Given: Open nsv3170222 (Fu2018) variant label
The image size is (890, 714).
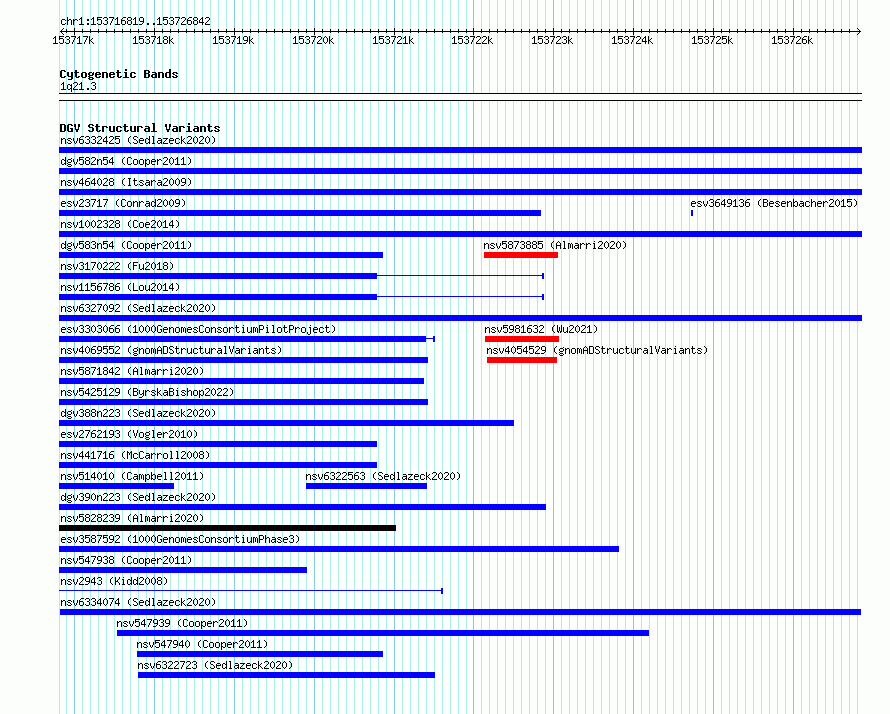Looking at the screenshot, I should coord(117,266).
